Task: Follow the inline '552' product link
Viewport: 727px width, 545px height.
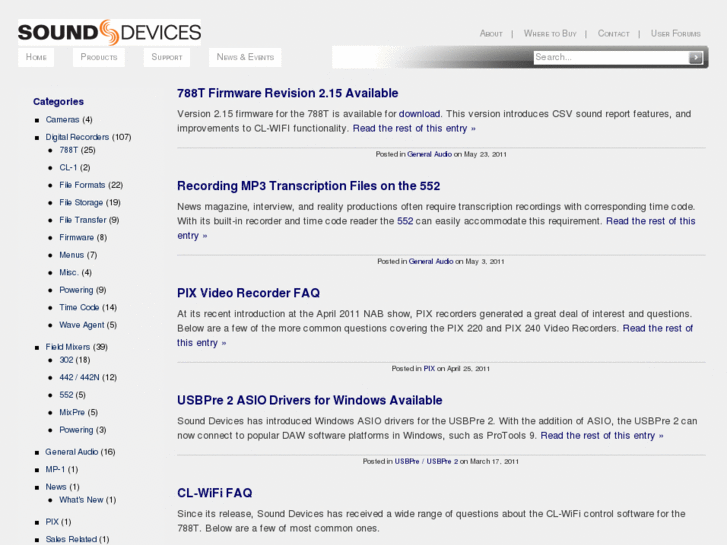Action: (x=405, y=221)
